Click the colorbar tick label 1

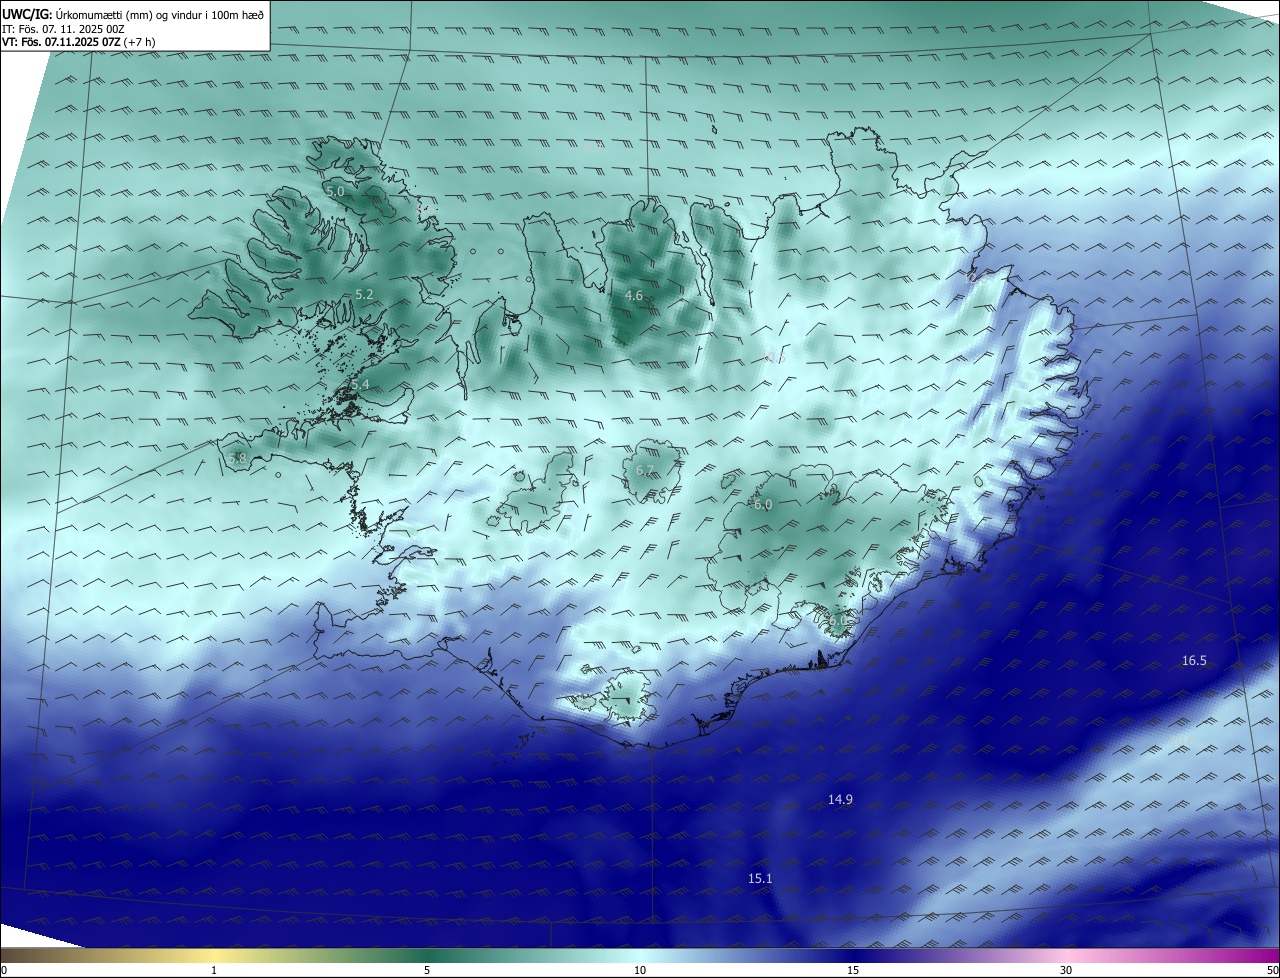pyautogui.click(x=214, y=970)
